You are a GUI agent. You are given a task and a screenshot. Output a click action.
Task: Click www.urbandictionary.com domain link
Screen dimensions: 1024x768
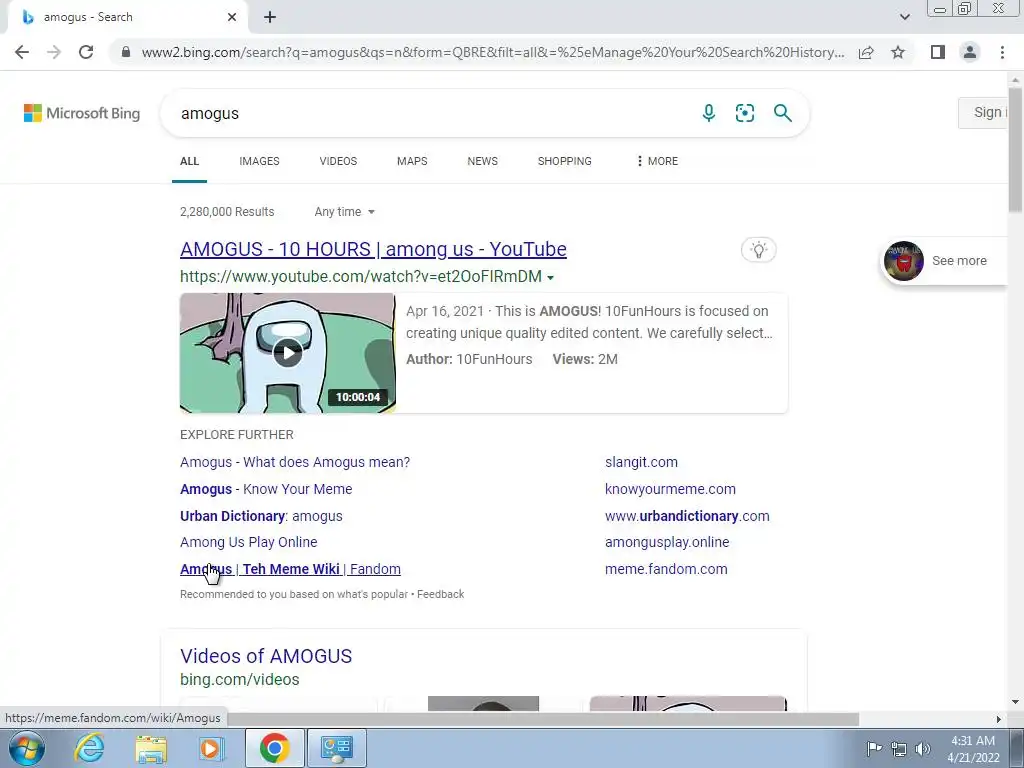coord(687,516)
